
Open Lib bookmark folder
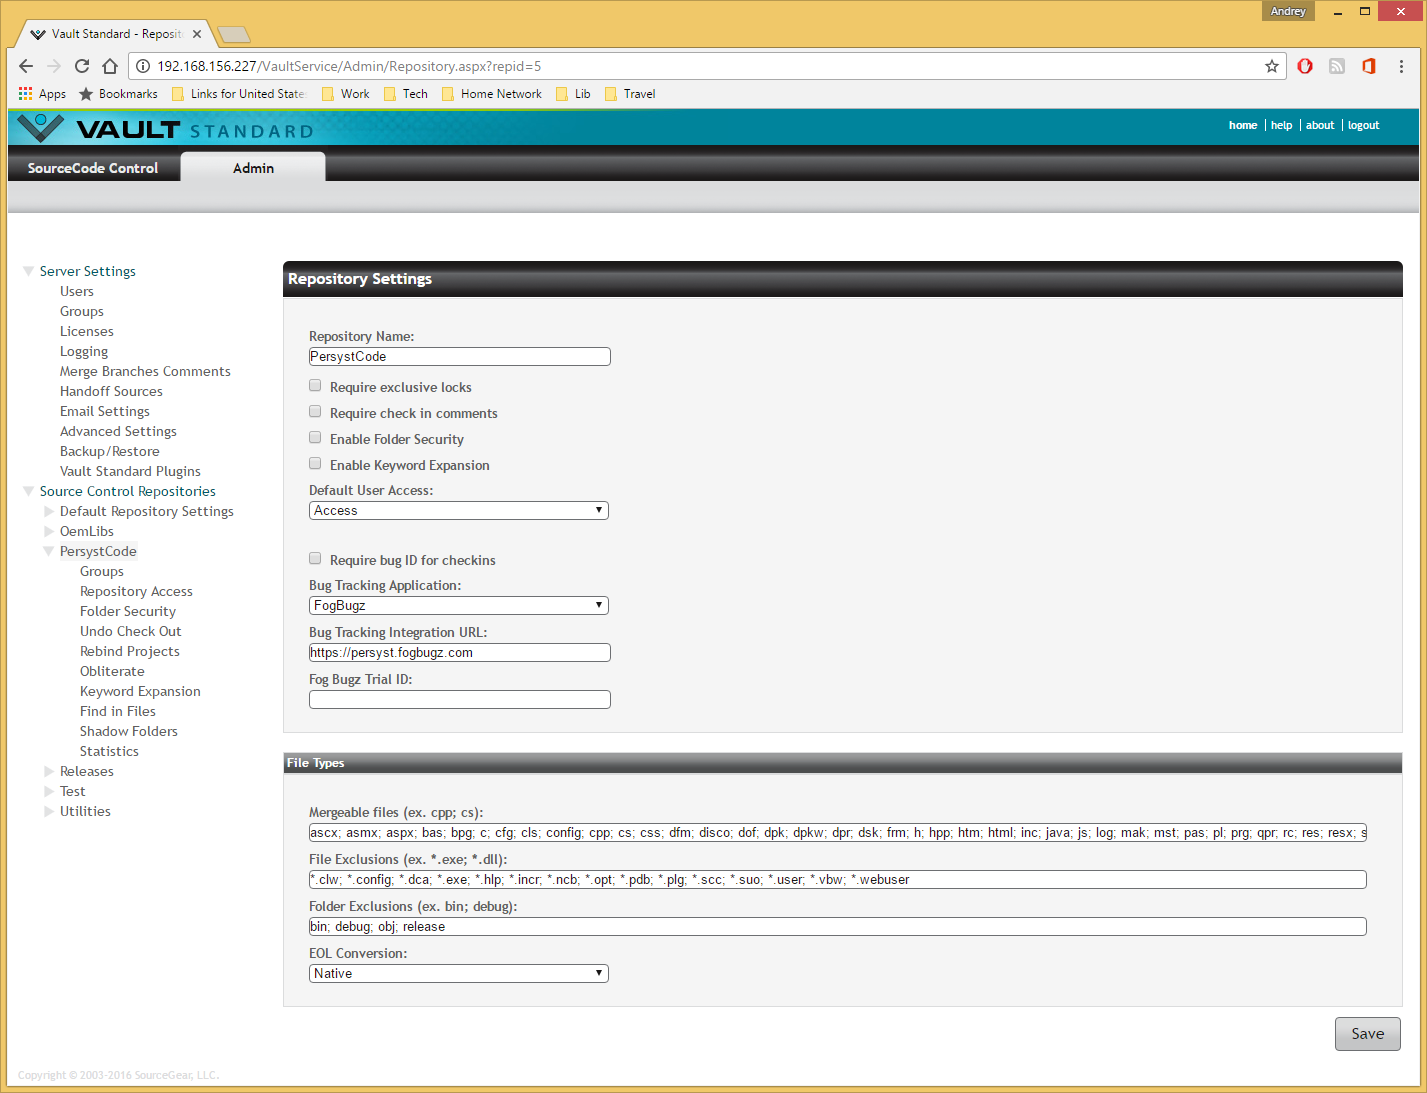[573, 94]
